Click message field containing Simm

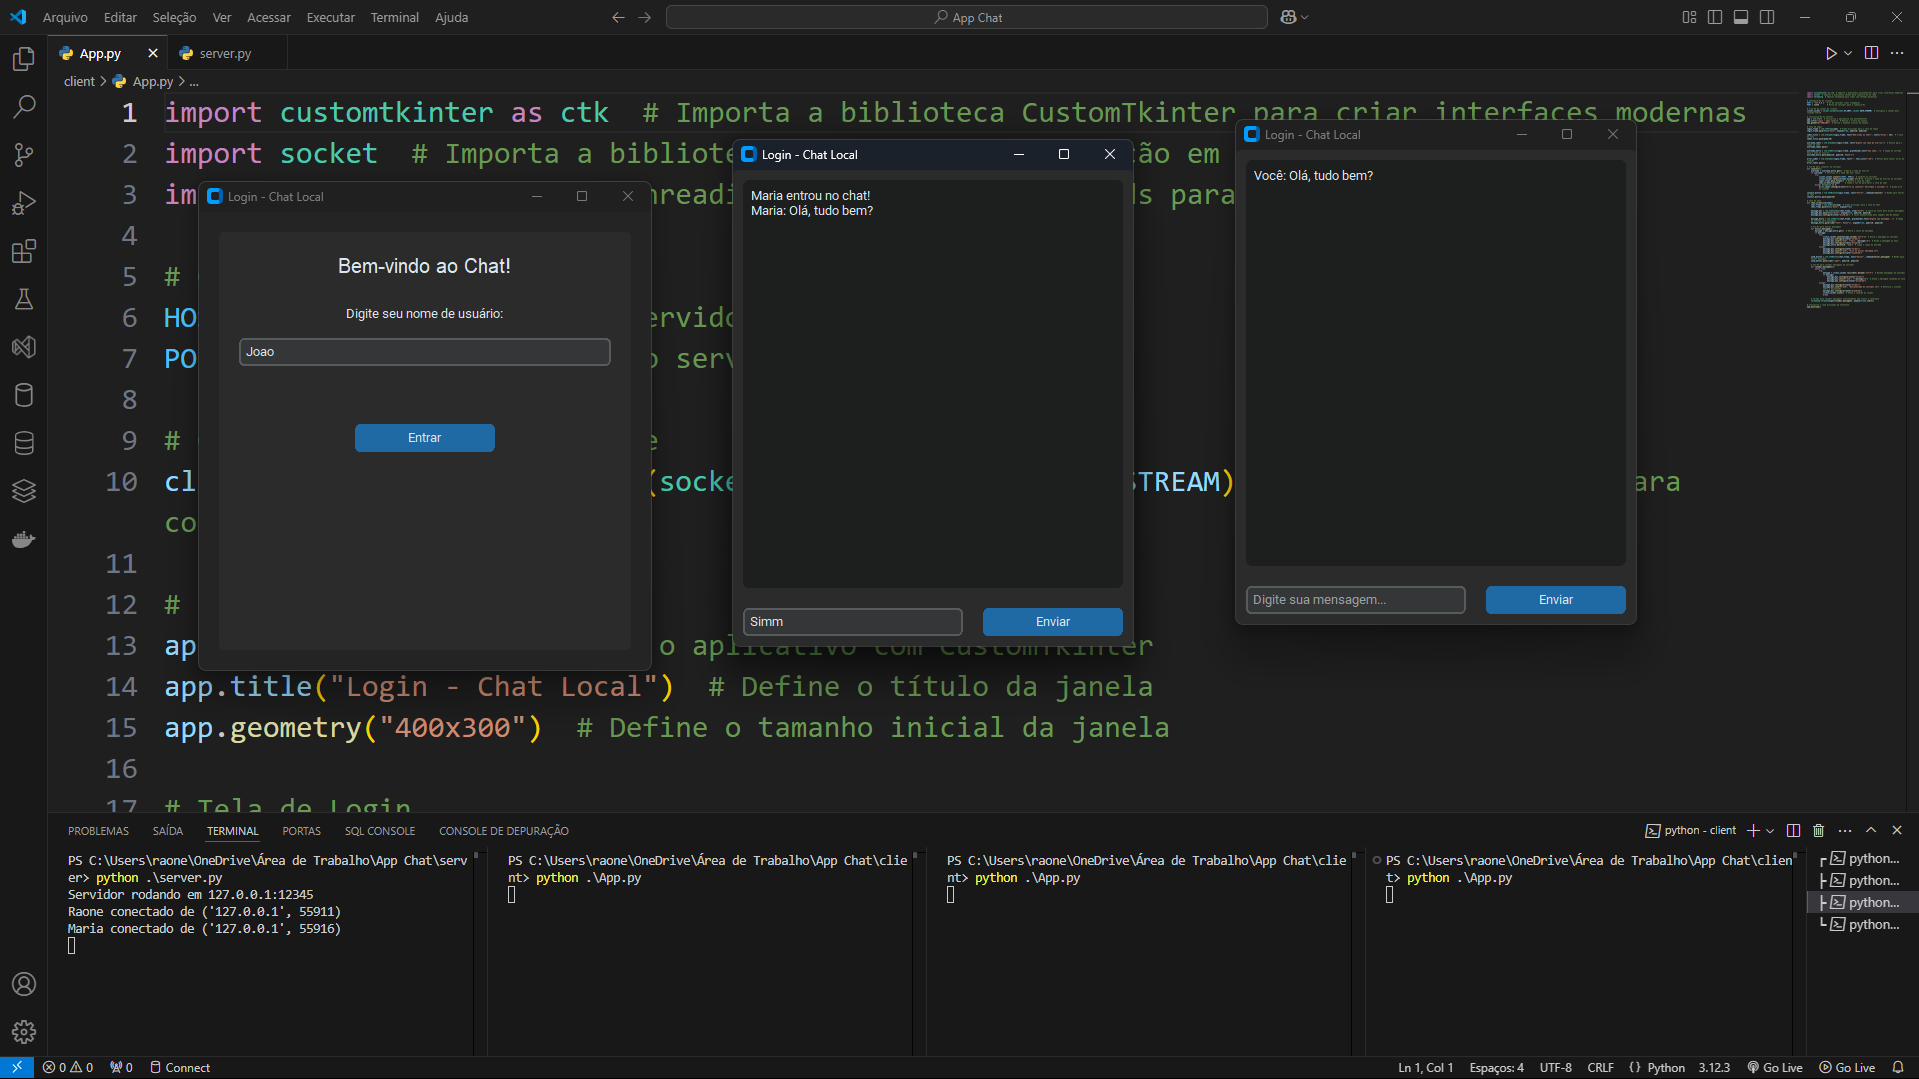click(853, 622)
